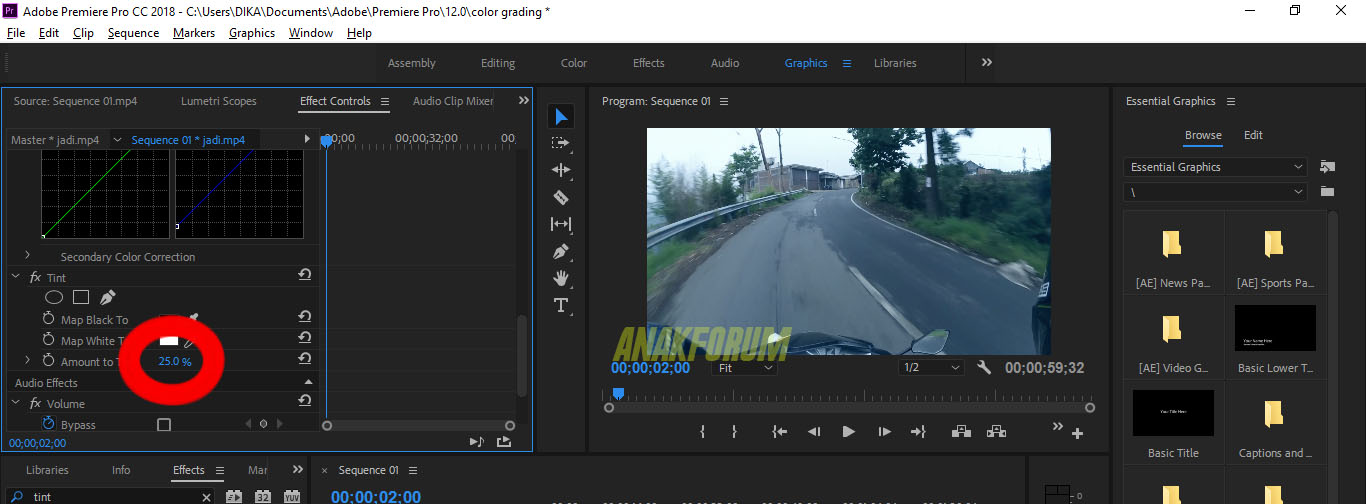Reset the Tint effect

coord(304,275)
